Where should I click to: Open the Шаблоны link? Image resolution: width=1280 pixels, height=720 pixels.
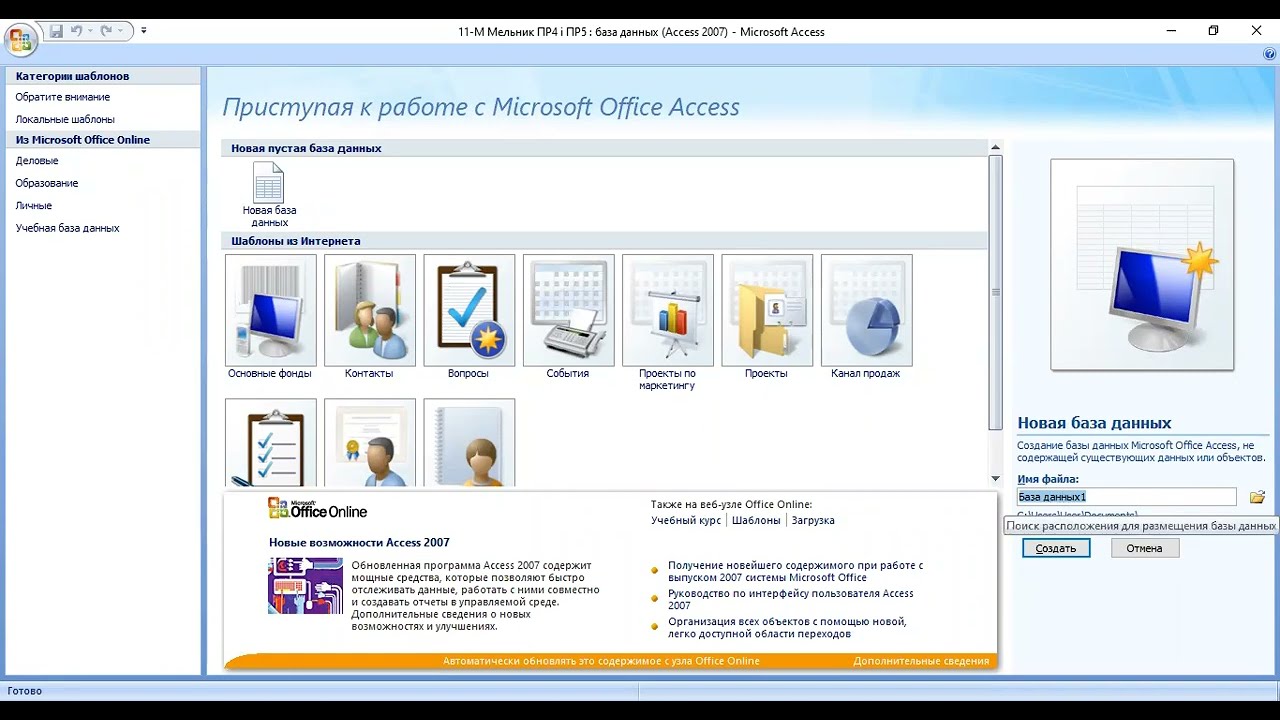[756, 520]
